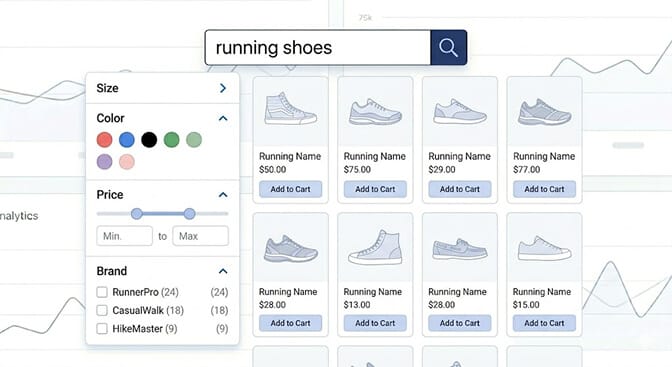Click the $77.00 price text
672x367 pixels.
click(x=527, y=170)
